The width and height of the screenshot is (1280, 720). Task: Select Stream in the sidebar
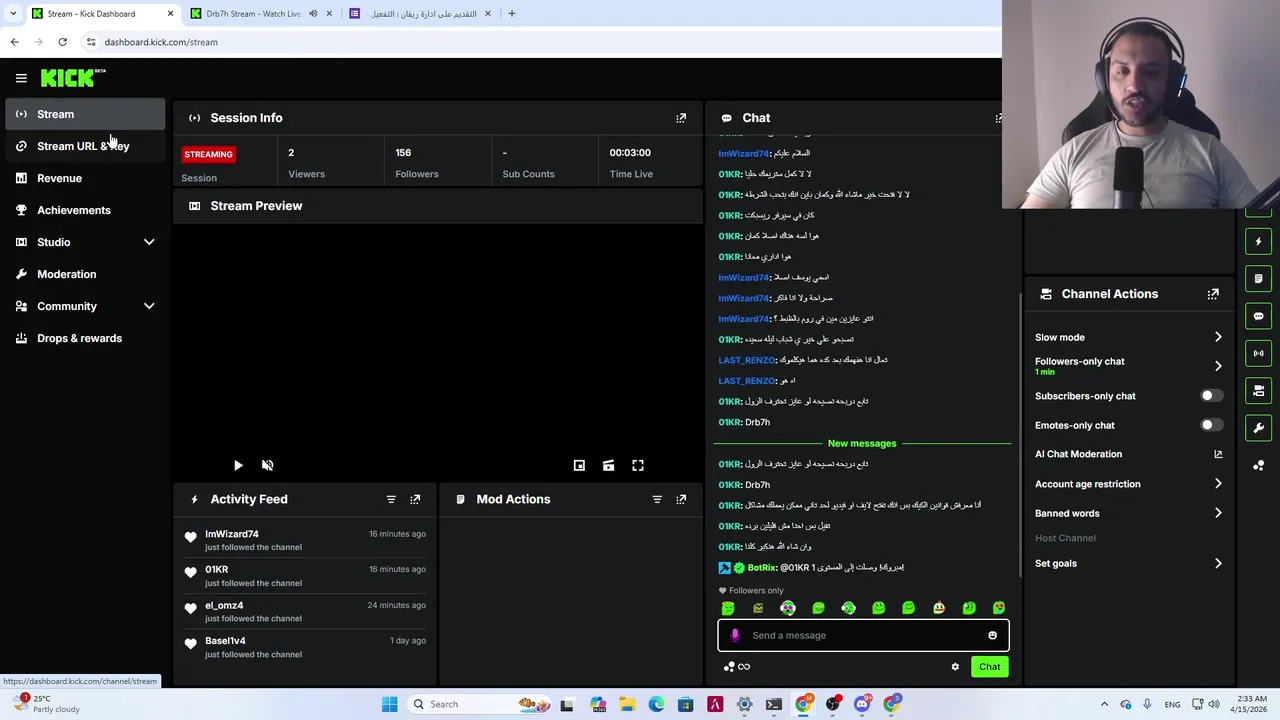[85, 114]
